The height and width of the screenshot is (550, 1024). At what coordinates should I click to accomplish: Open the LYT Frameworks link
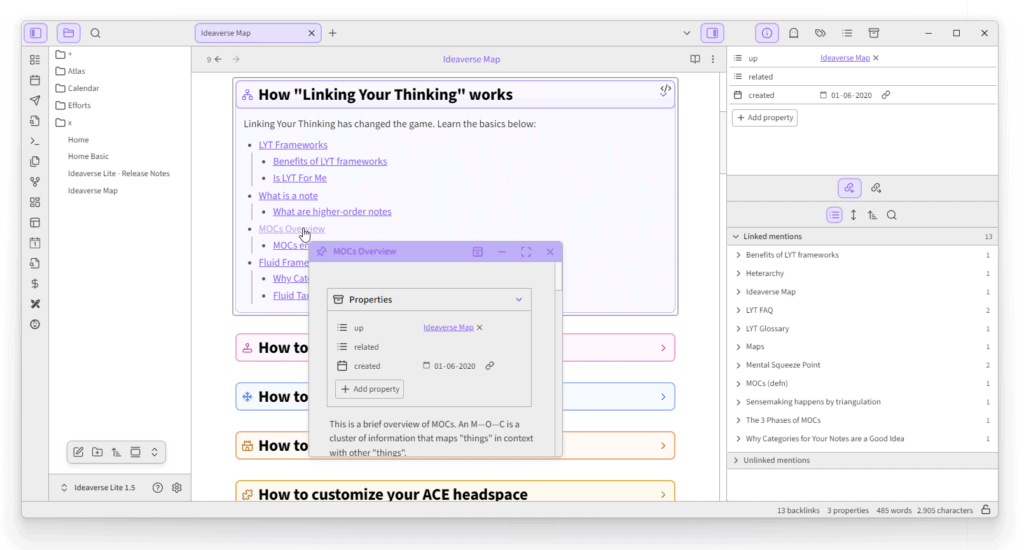293,145
